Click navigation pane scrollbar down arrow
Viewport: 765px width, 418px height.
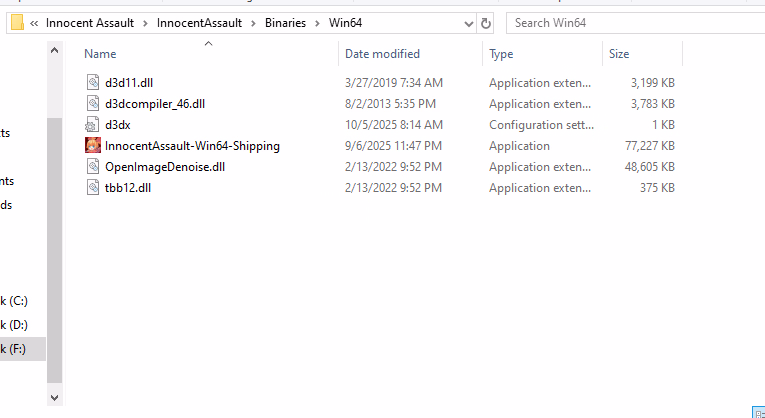point(54,397)
